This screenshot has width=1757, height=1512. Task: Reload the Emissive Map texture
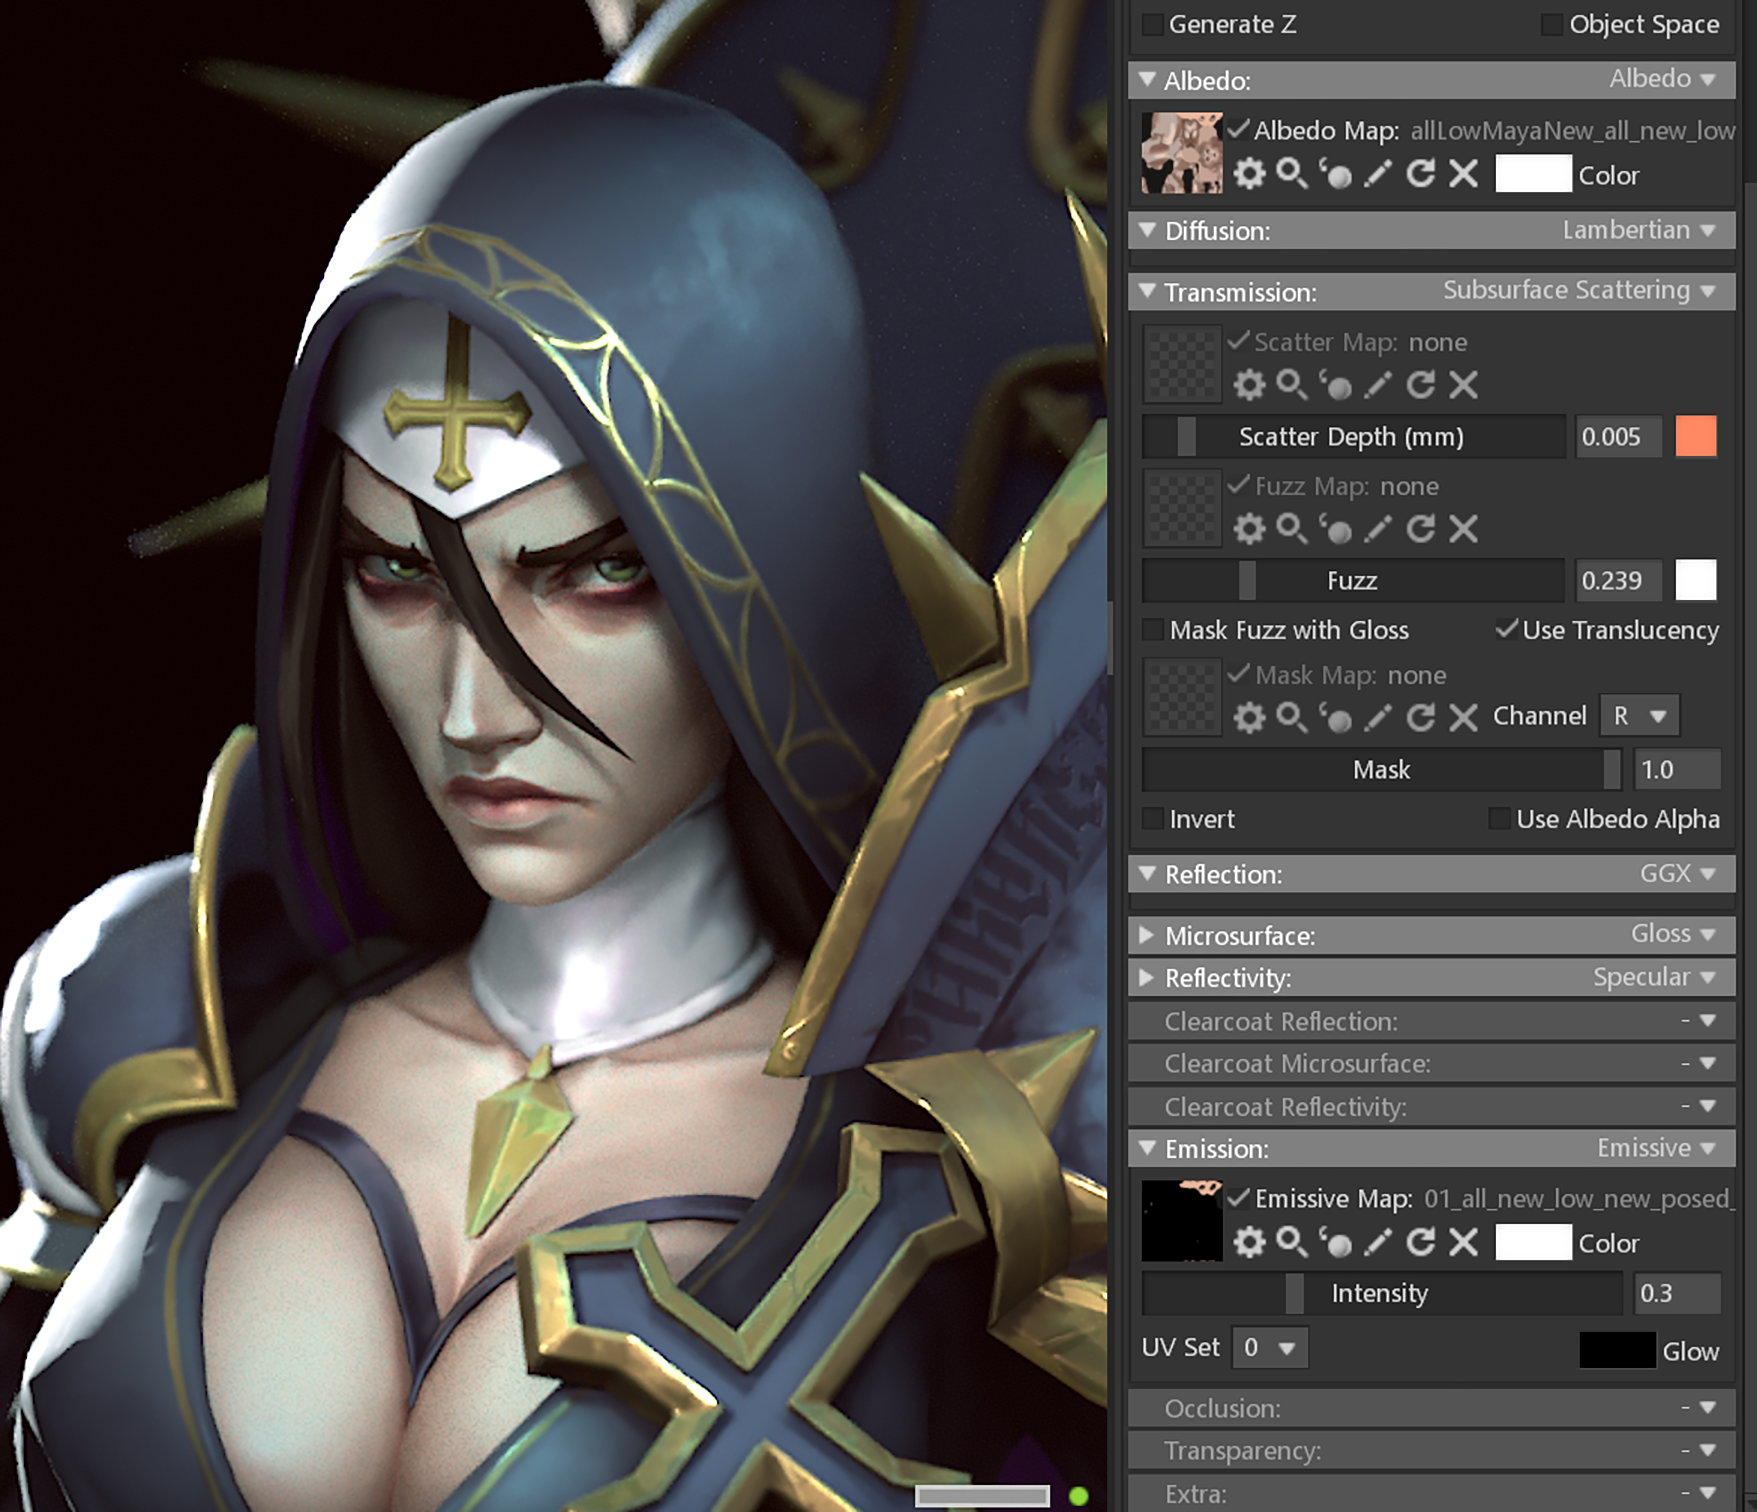[1420, 1242]
